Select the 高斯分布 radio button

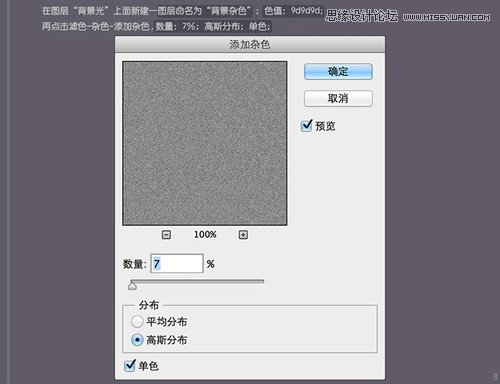click(137, 340)
